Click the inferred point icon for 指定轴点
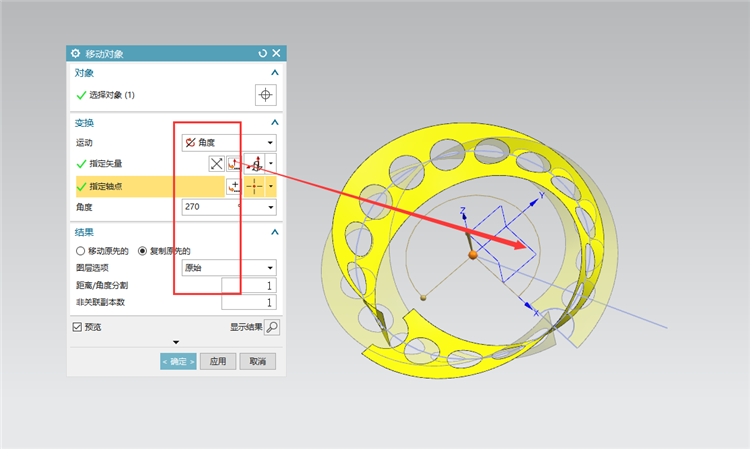750x449 pixels. pos(254,186)
